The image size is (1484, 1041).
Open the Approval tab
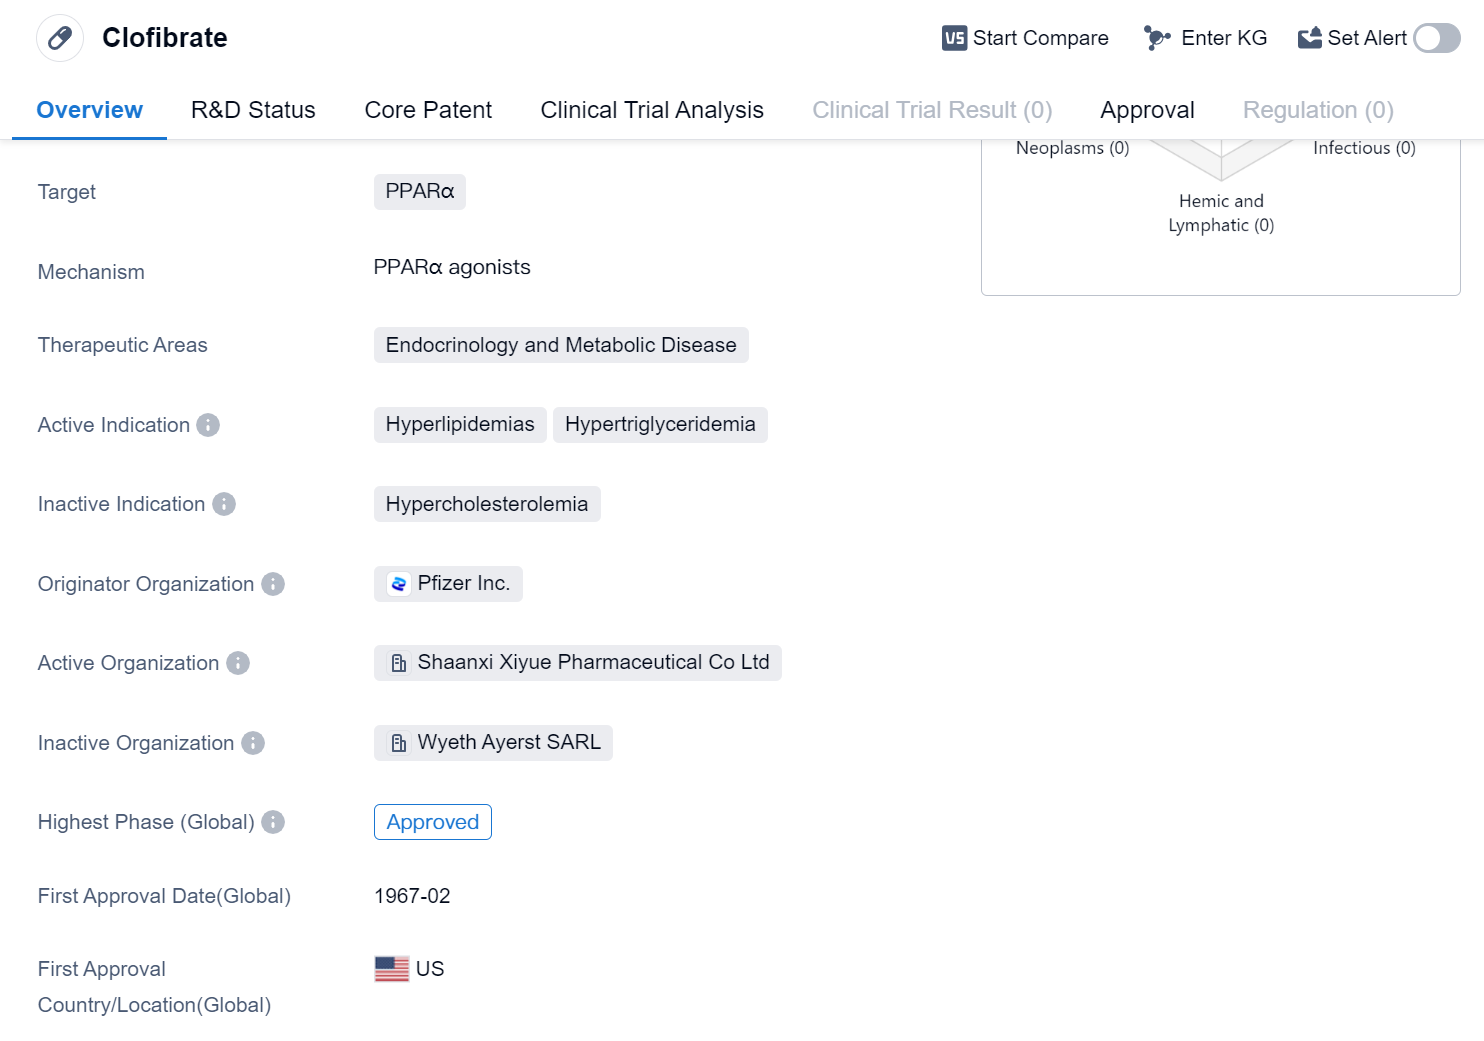pos(1147,110)
